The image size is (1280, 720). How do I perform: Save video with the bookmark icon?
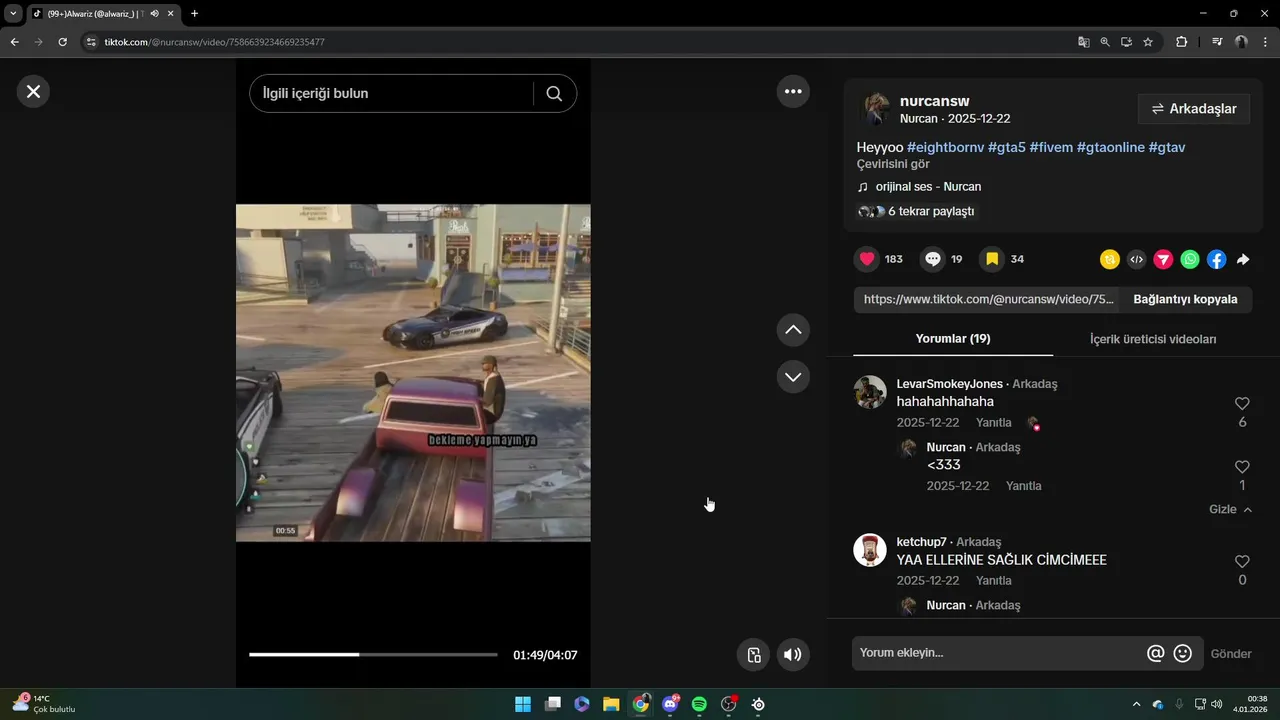pos(992,259)
